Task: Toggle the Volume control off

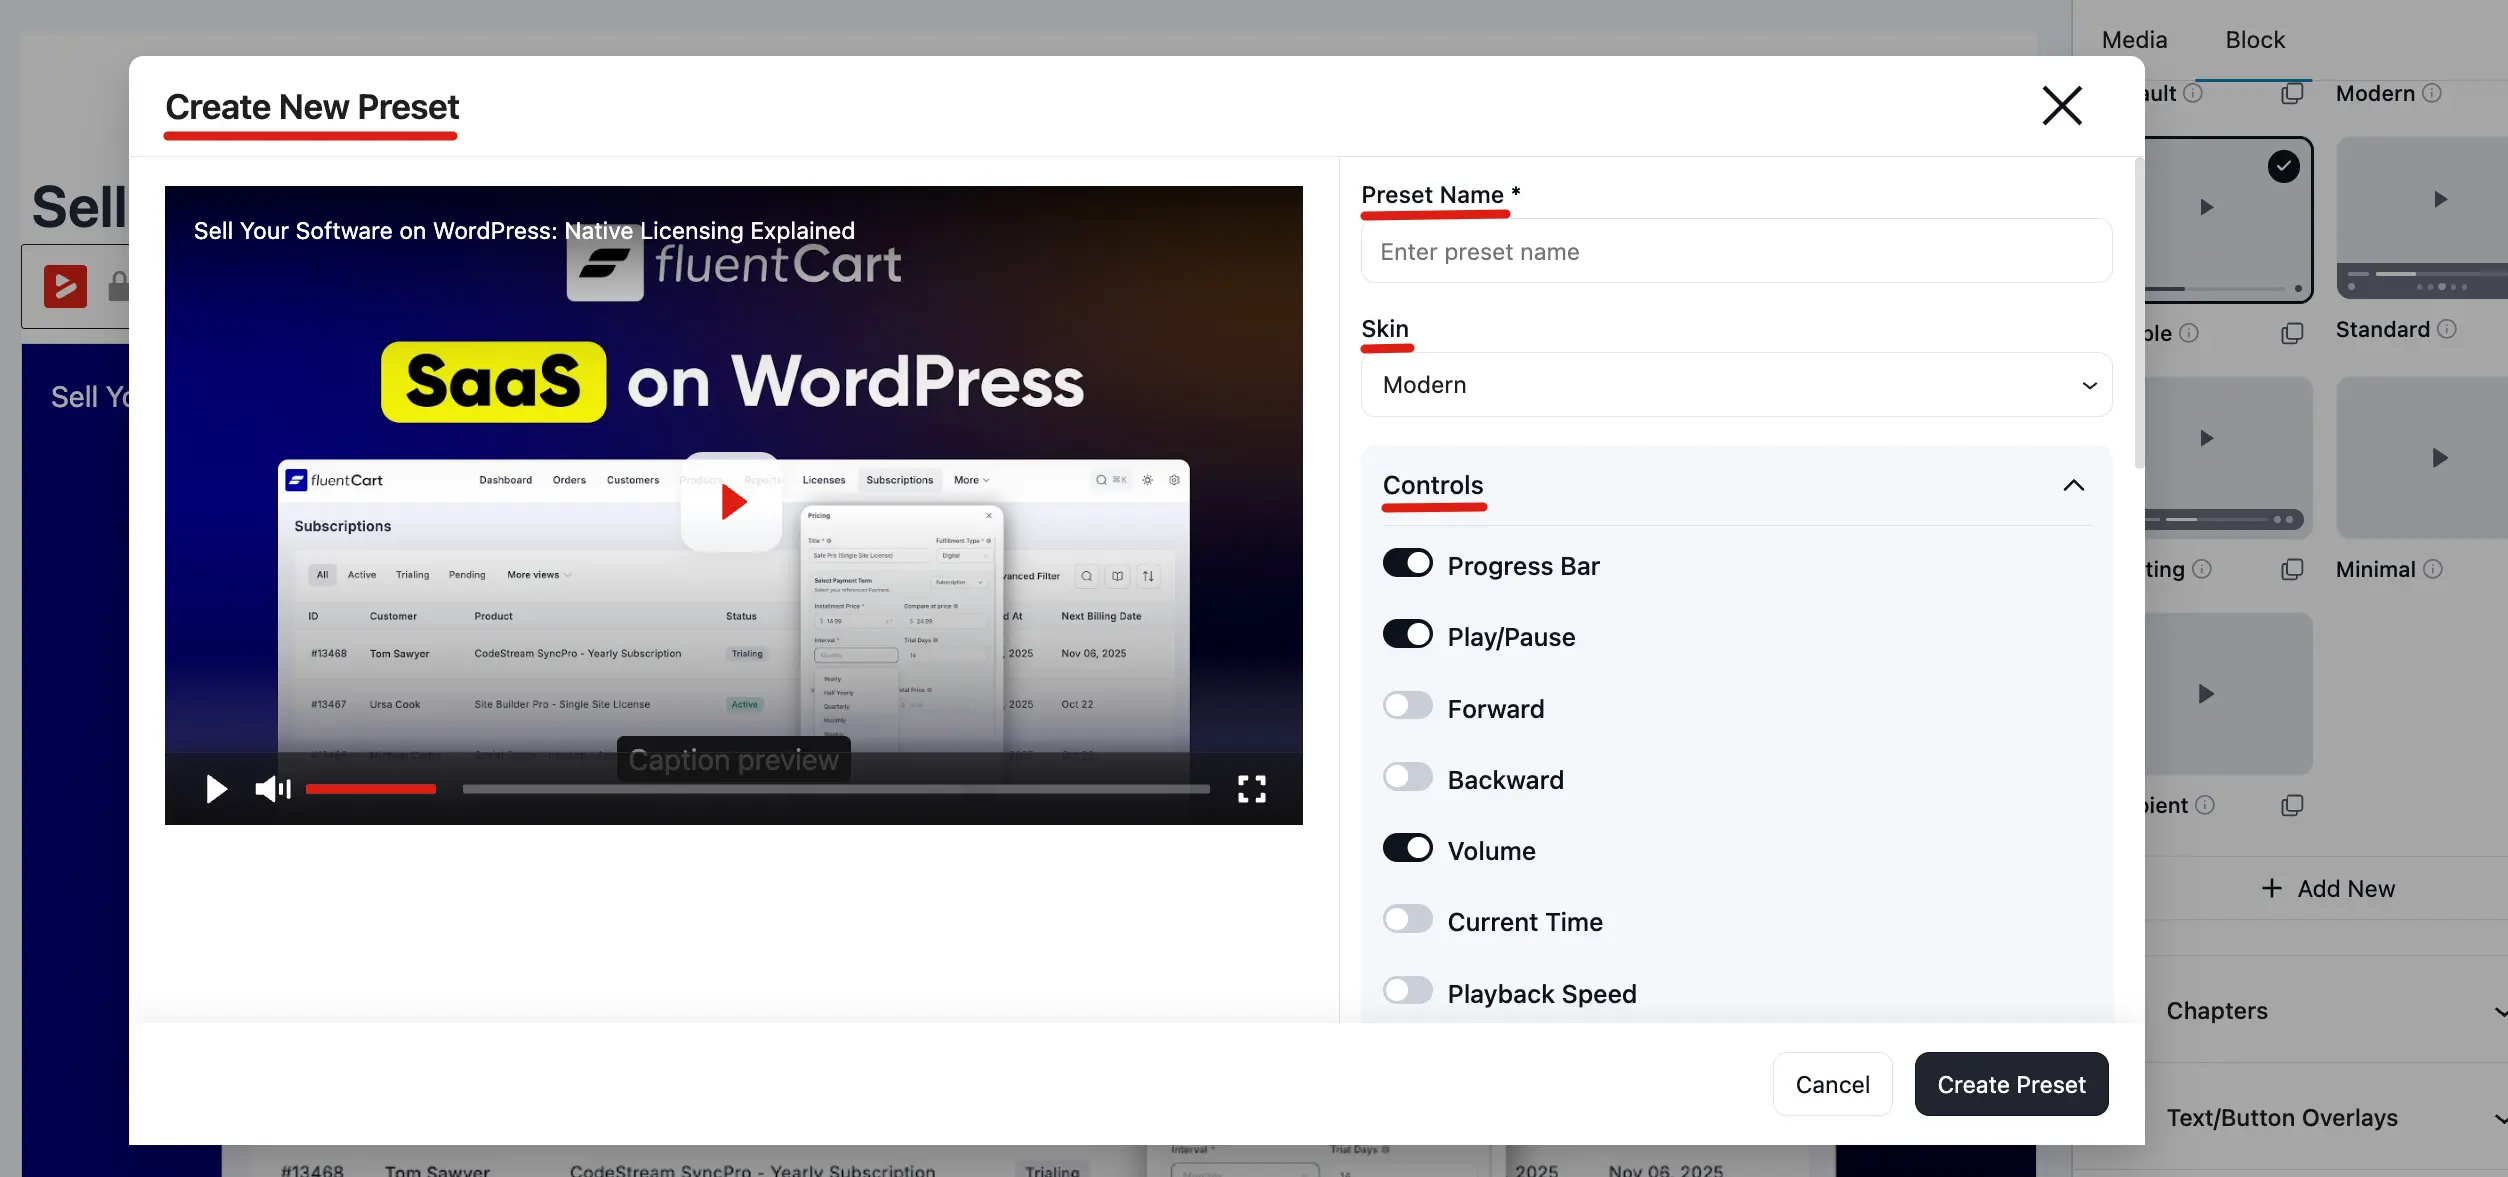Action: pyautogui.click(x=1407, y=848)
